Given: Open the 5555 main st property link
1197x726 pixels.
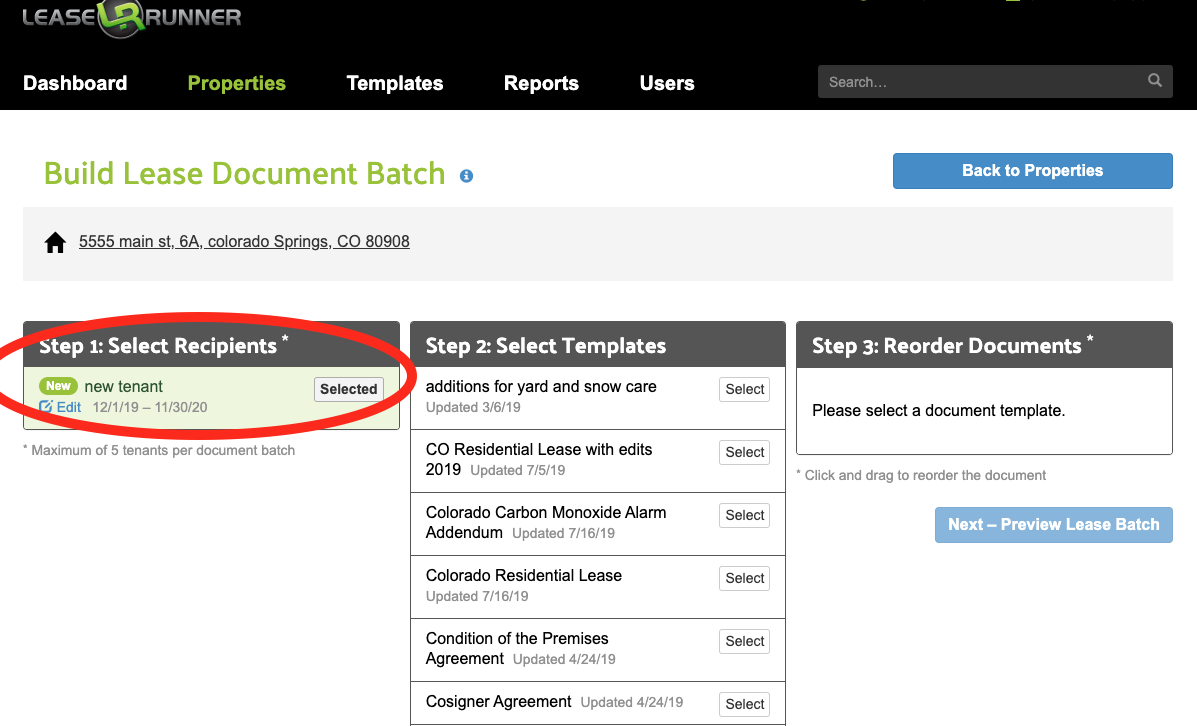Looking at the screenshot, I should 243,241.
